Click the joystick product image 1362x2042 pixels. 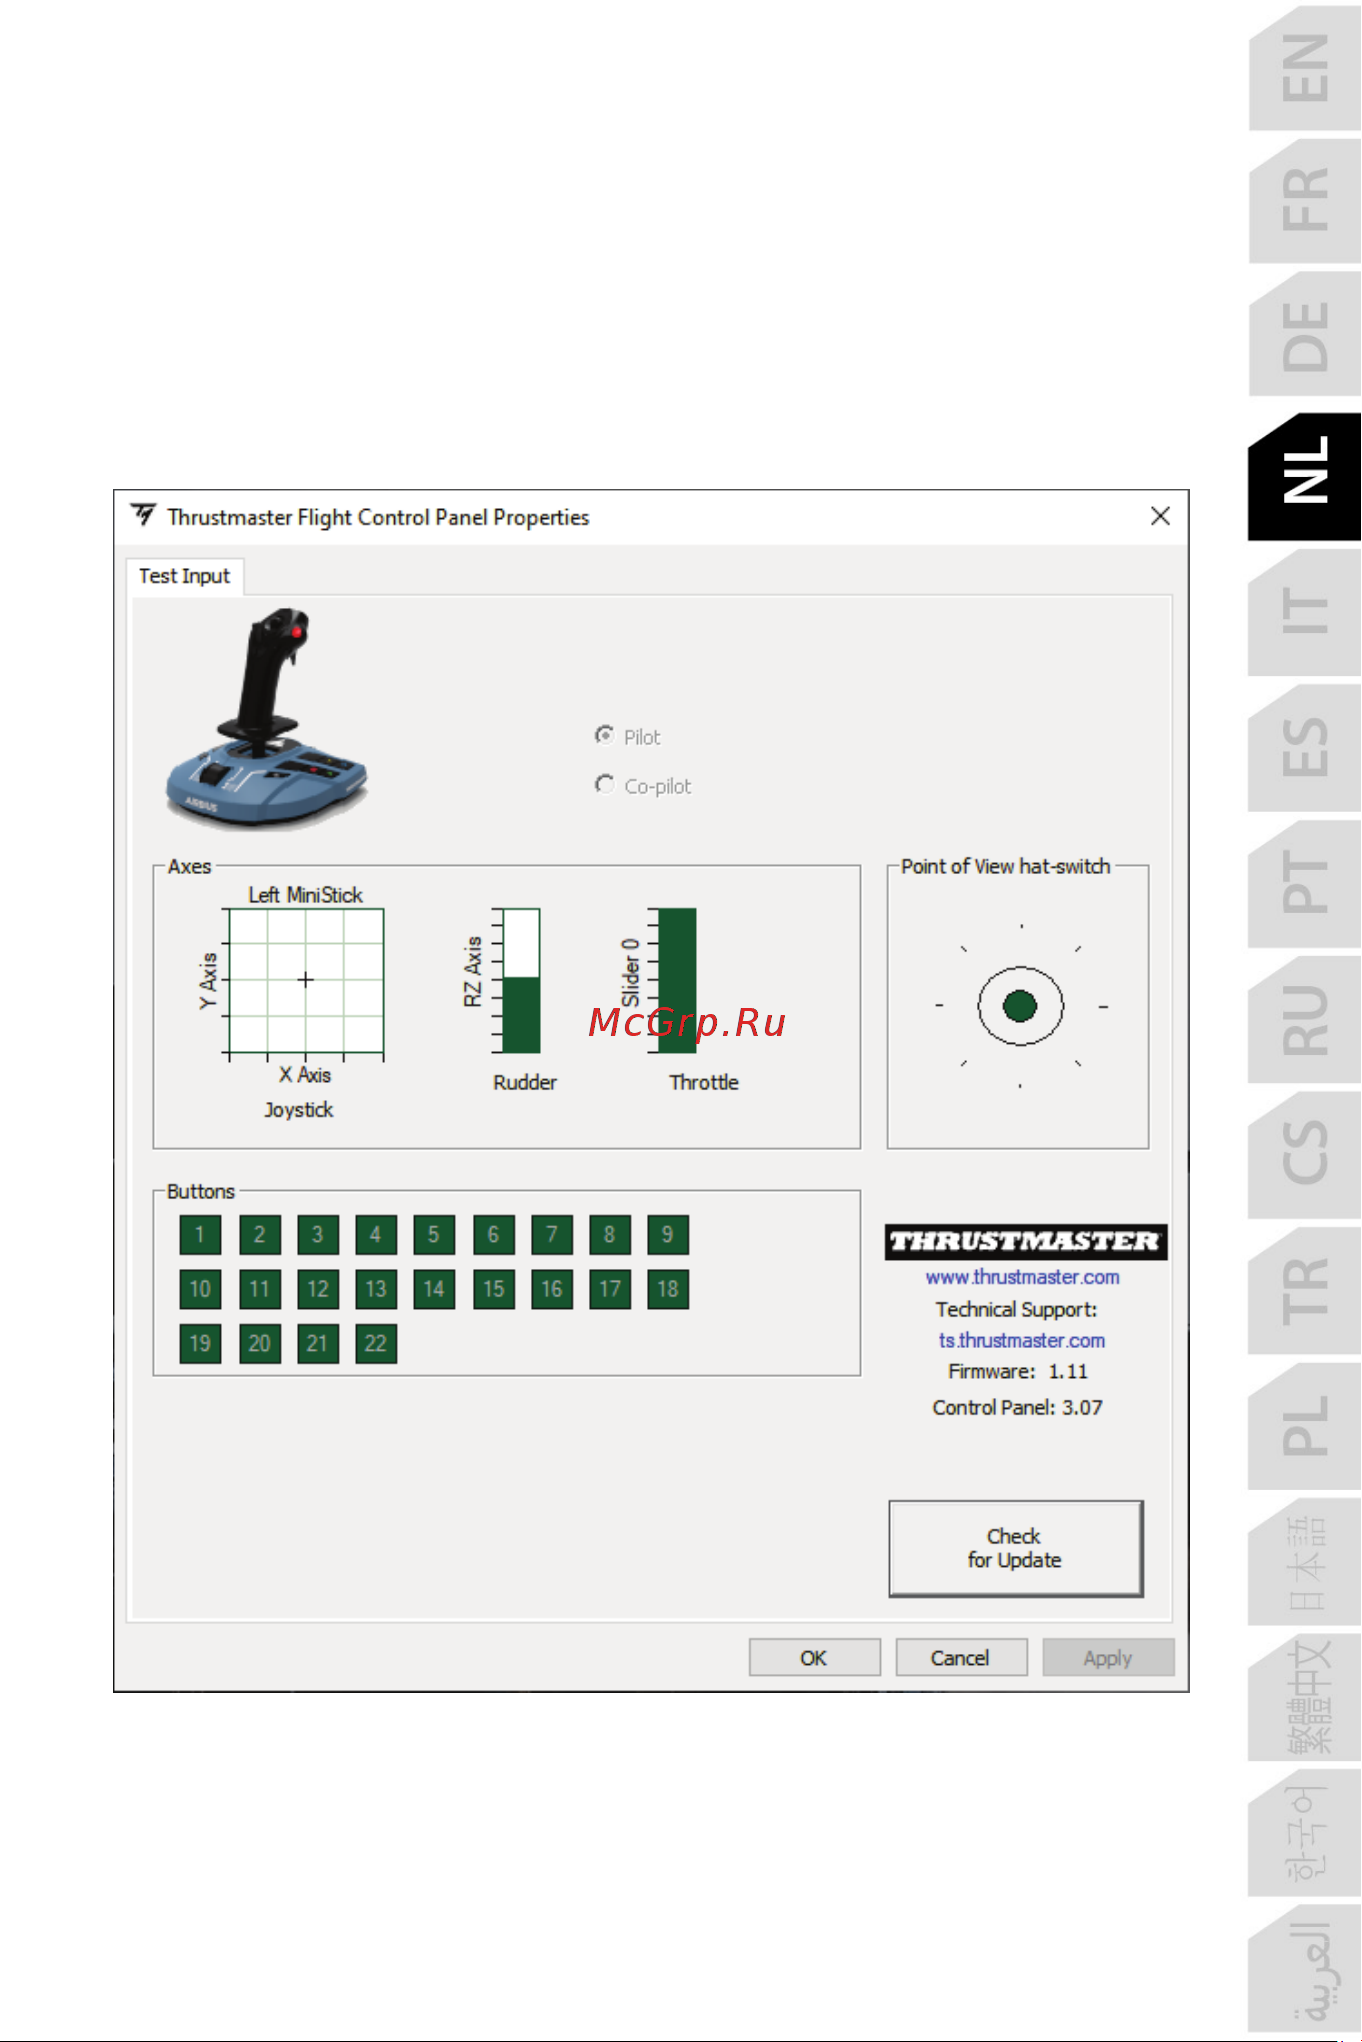266,718
